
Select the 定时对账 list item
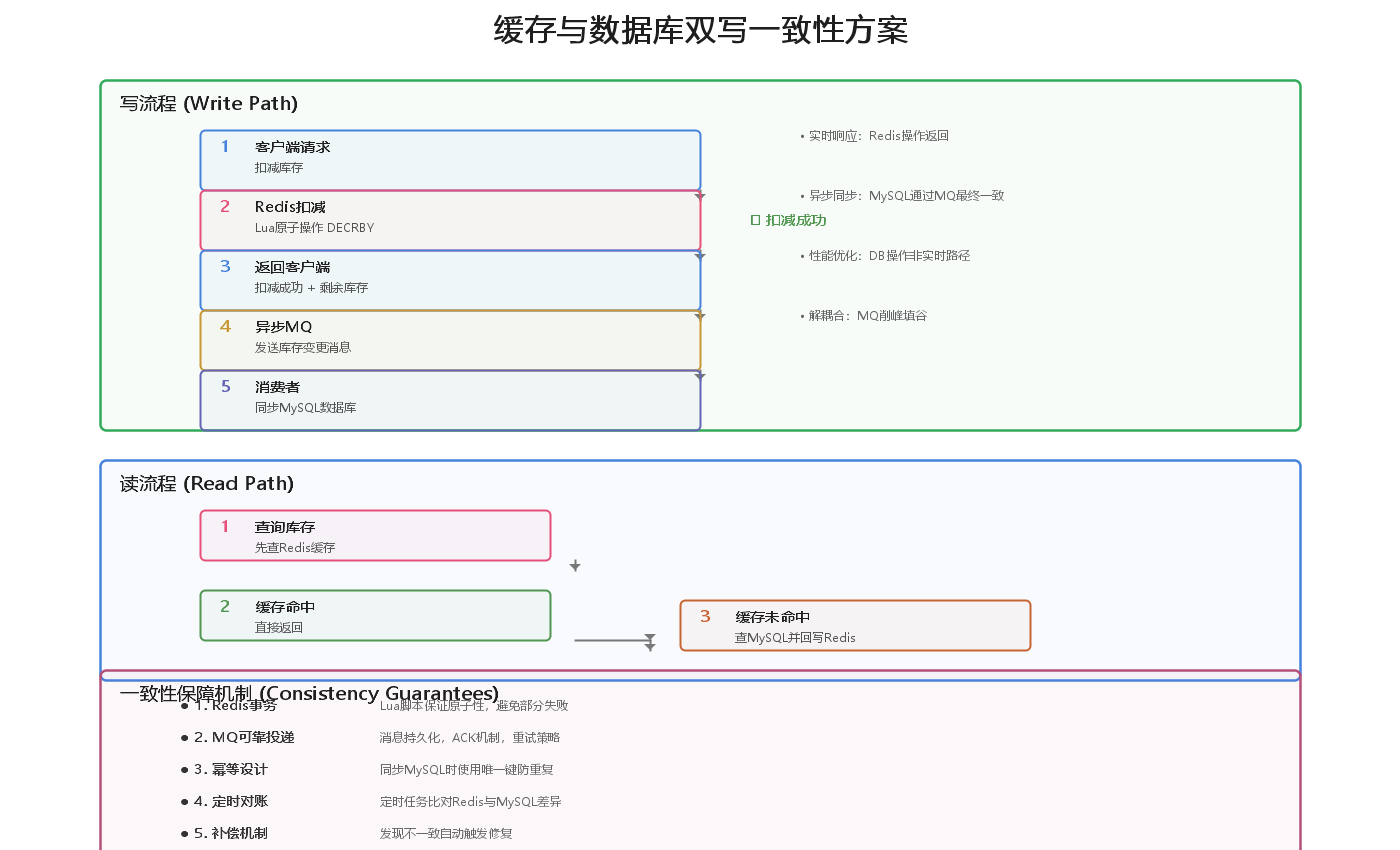231,802
